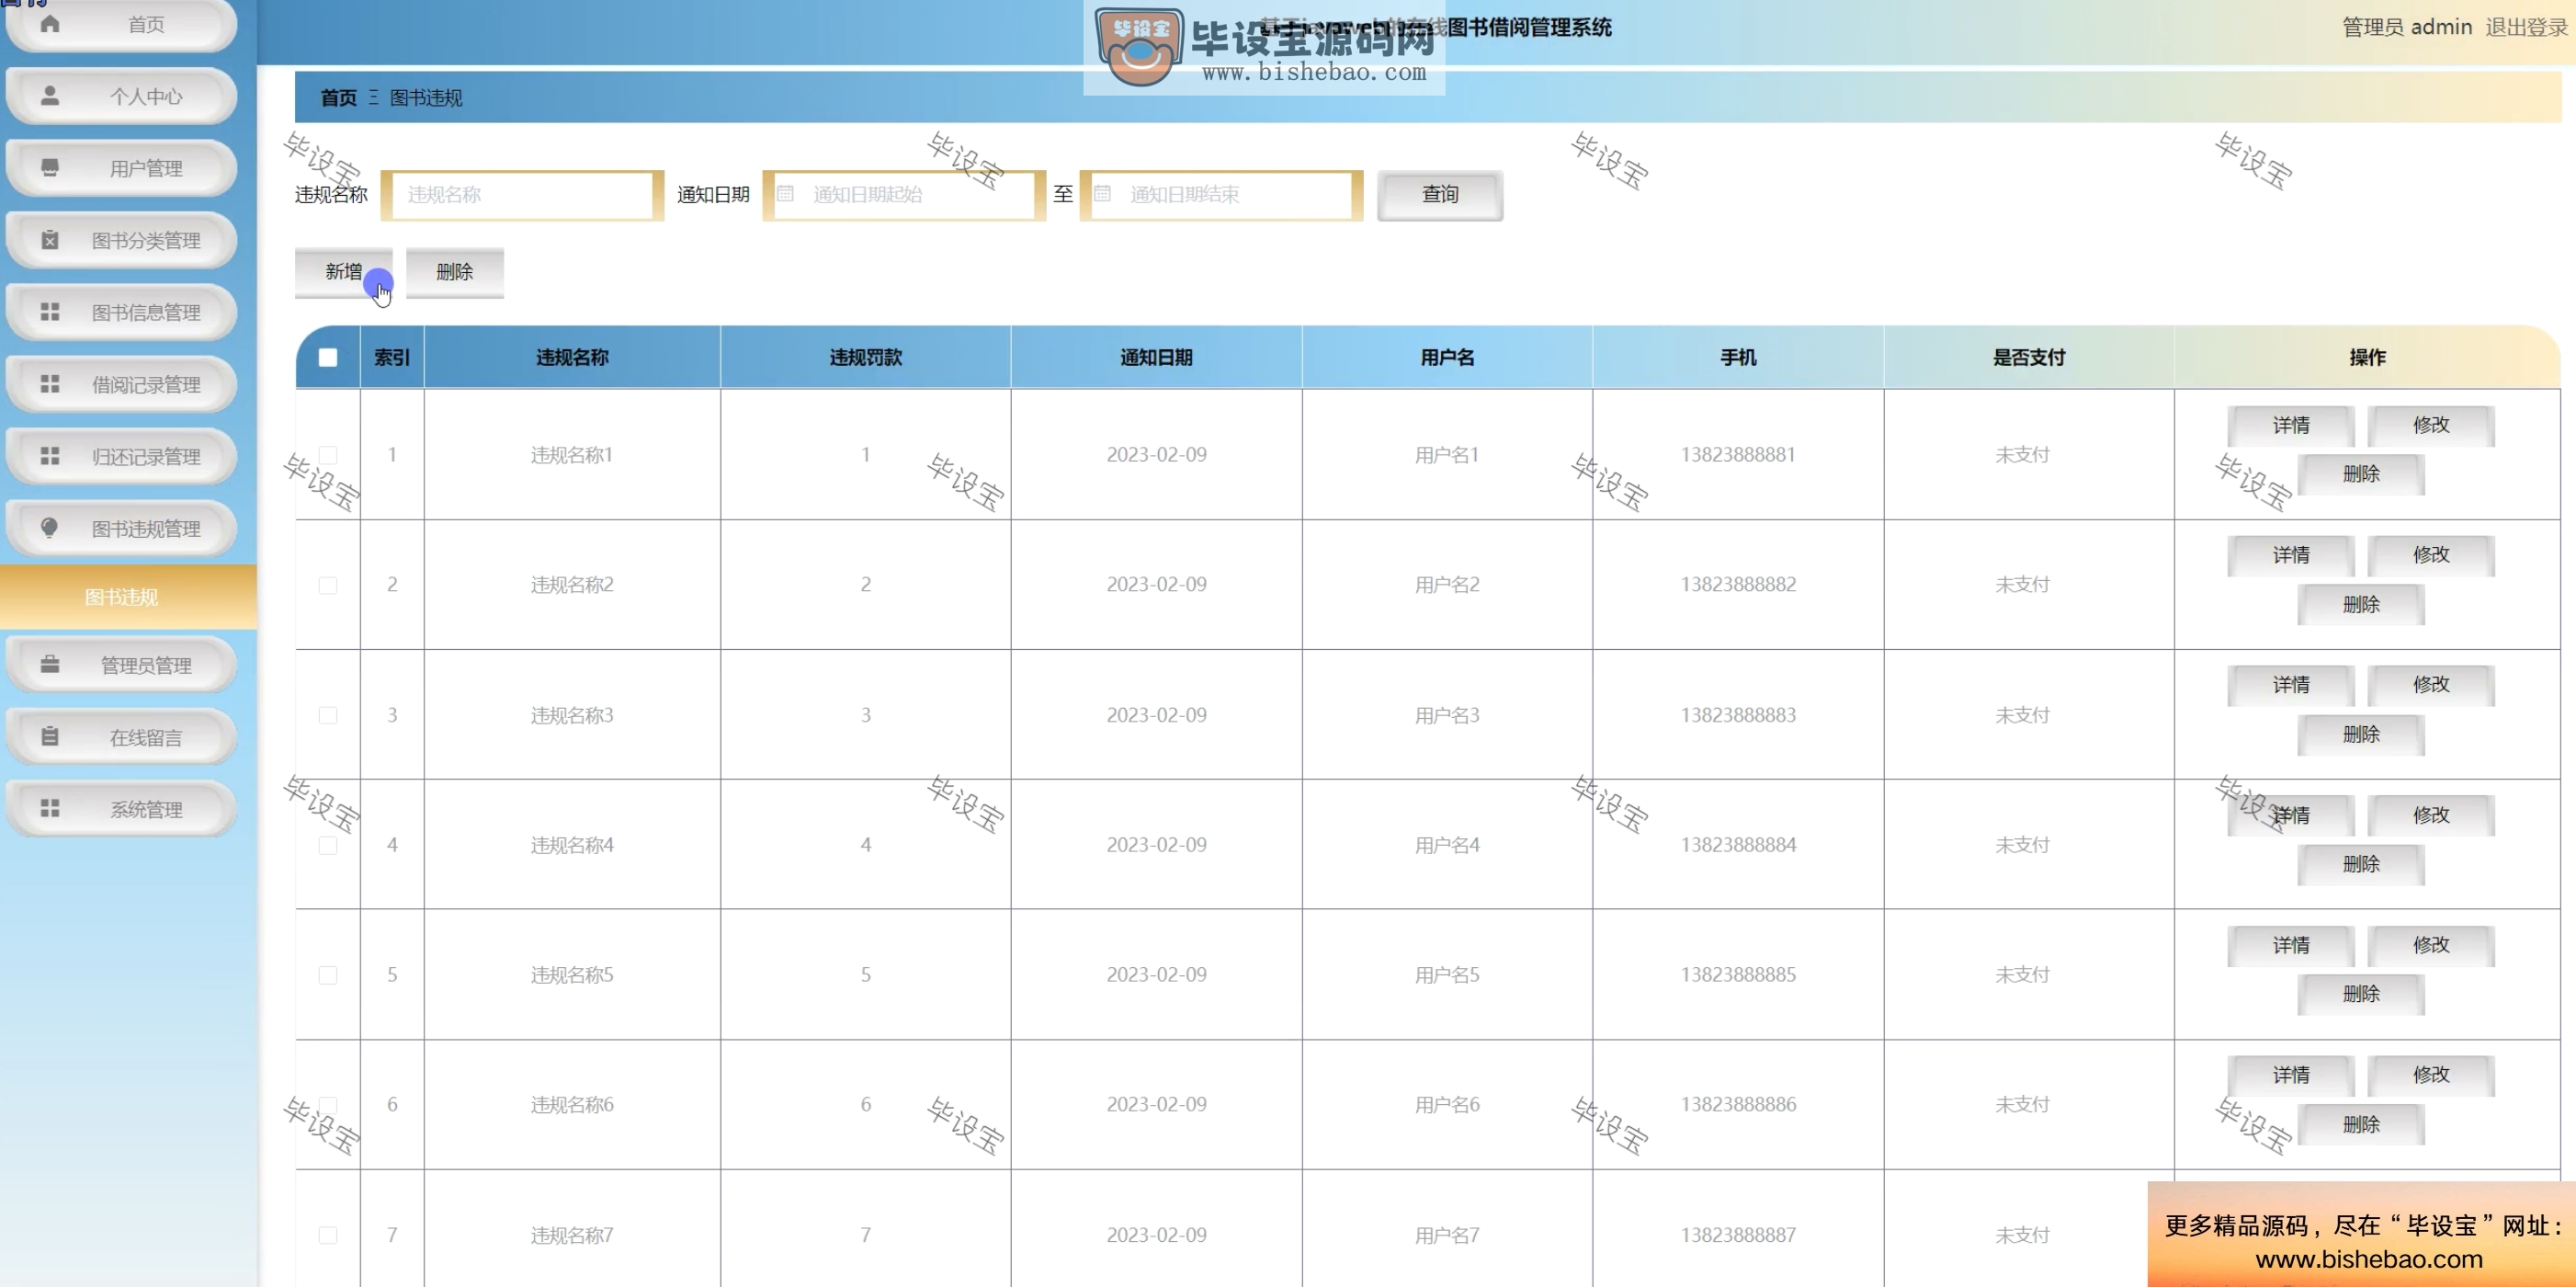Click the 删除 button above the table
The height and width of the screenshot is (1287, 2576).
(455, 271)
